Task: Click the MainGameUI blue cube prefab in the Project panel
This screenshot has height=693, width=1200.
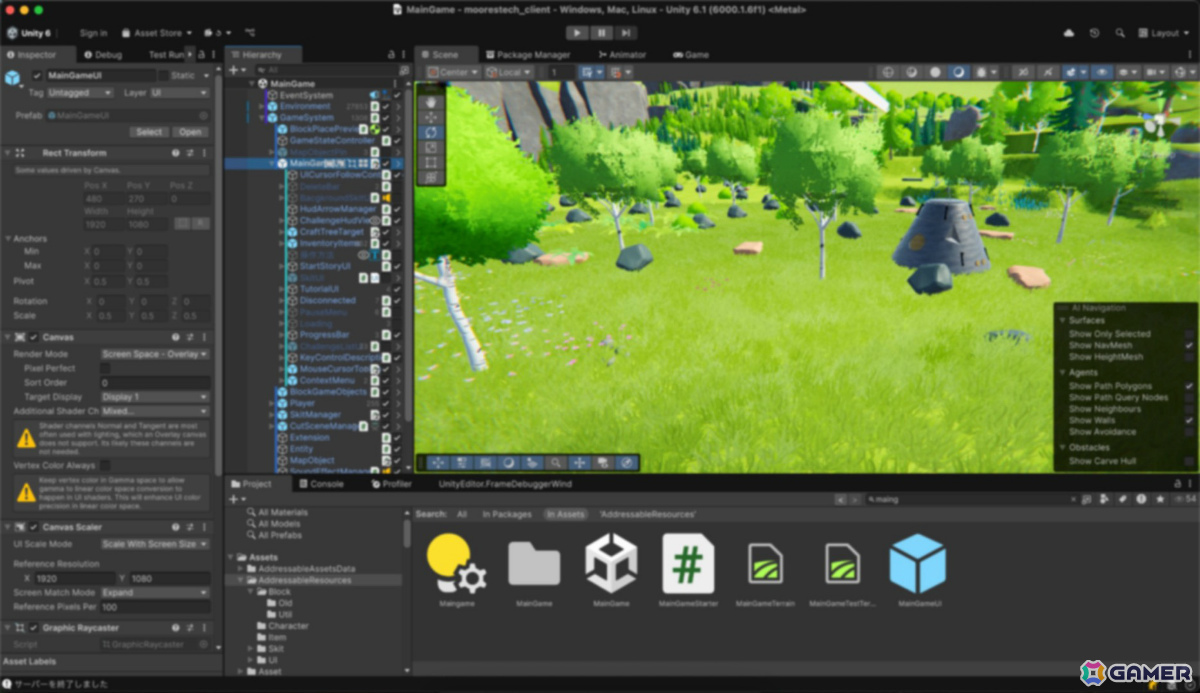Action: coord(916,565)
